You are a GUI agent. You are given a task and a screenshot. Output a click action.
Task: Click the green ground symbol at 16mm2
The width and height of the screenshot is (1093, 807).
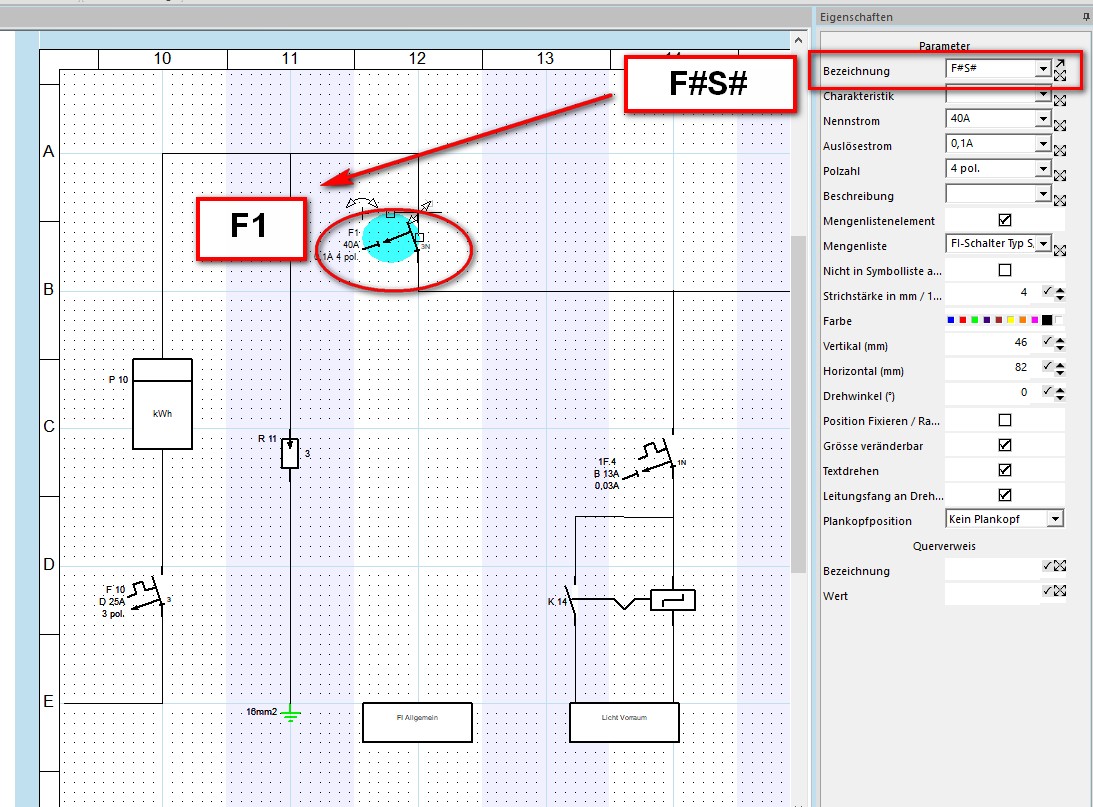pos(290,714)
